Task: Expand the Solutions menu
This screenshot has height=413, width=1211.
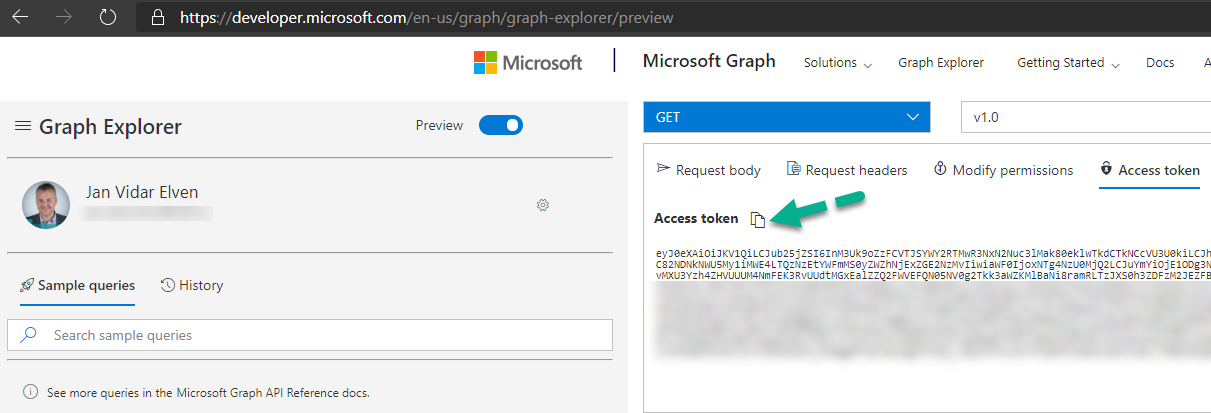Action: pos(838,63)
